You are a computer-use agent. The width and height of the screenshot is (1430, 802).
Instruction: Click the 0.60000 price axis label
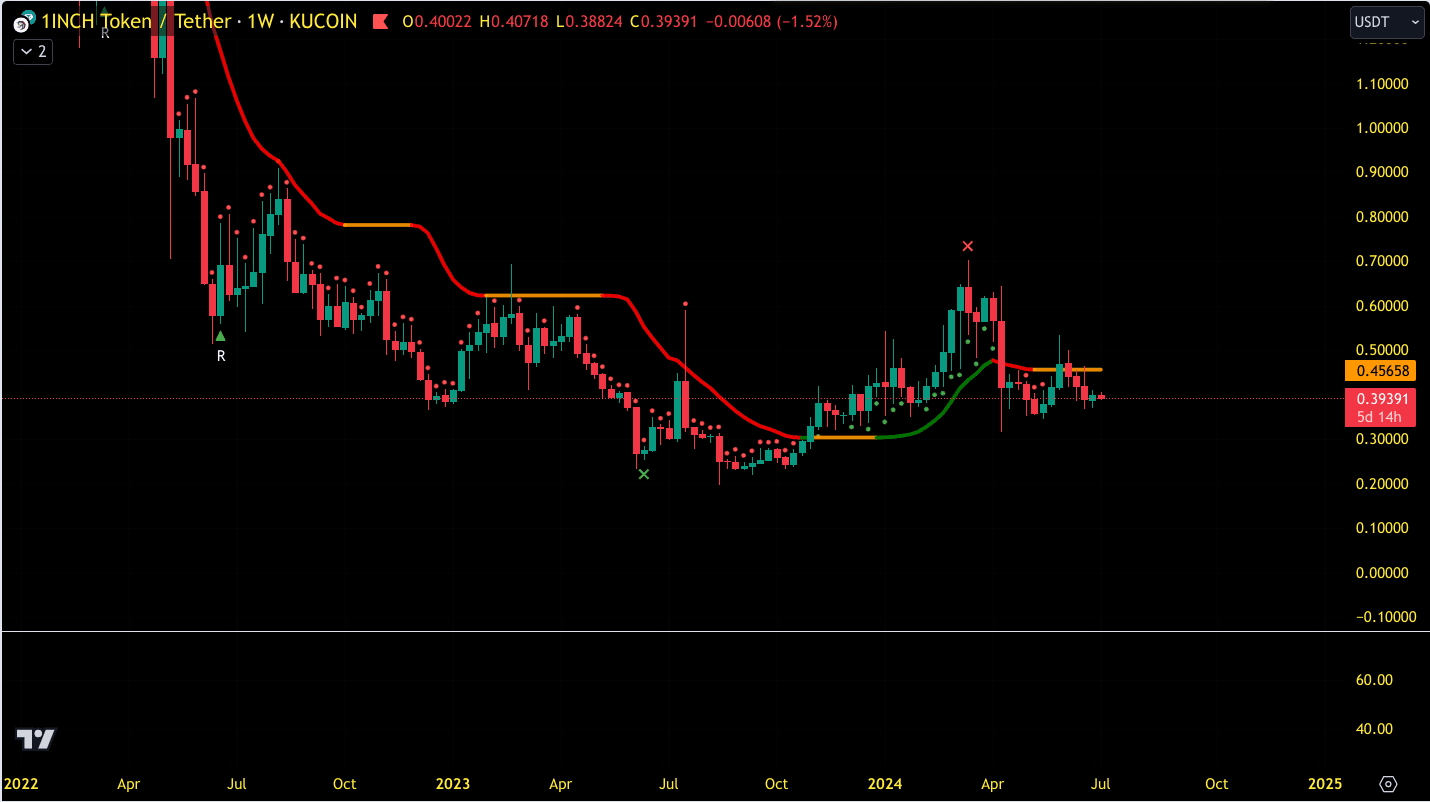coord(1381,306)
